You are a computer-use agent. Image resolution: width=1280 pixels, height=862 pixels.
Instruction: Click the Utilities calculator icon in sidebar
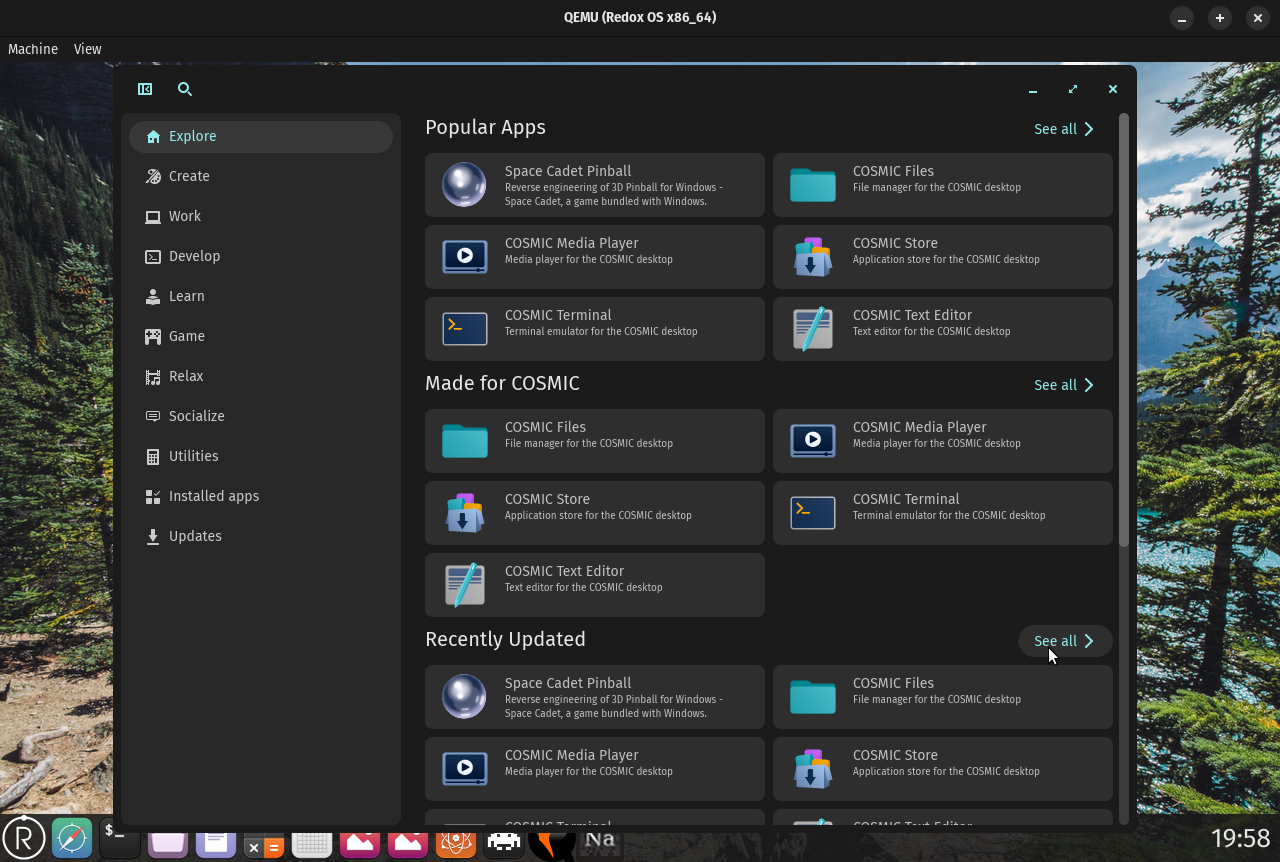tap(153, 457)
